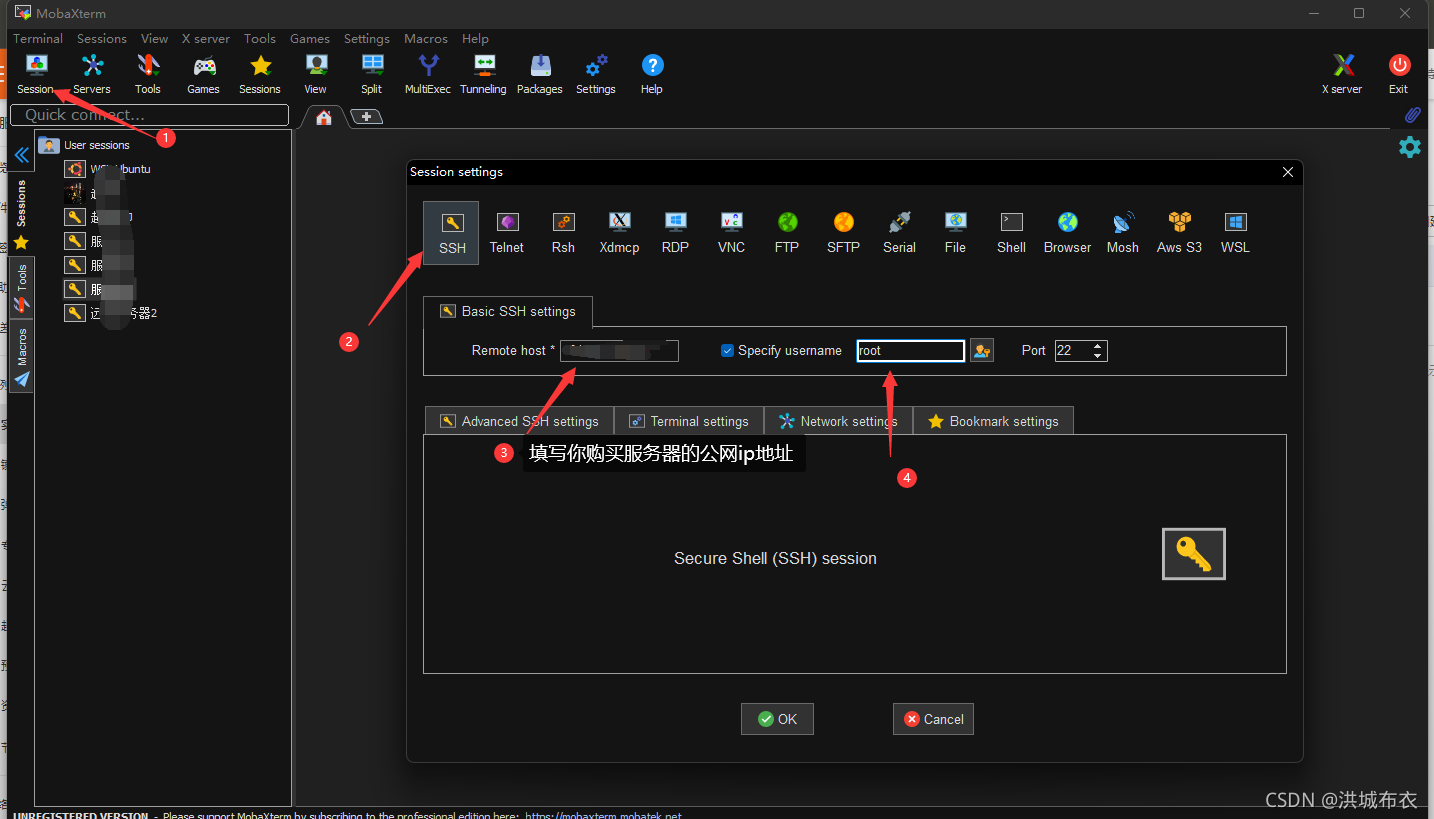Select Telnet session type
This screenshot has width=1434, height=819.
pyautogui.click(x=507, y=233)
